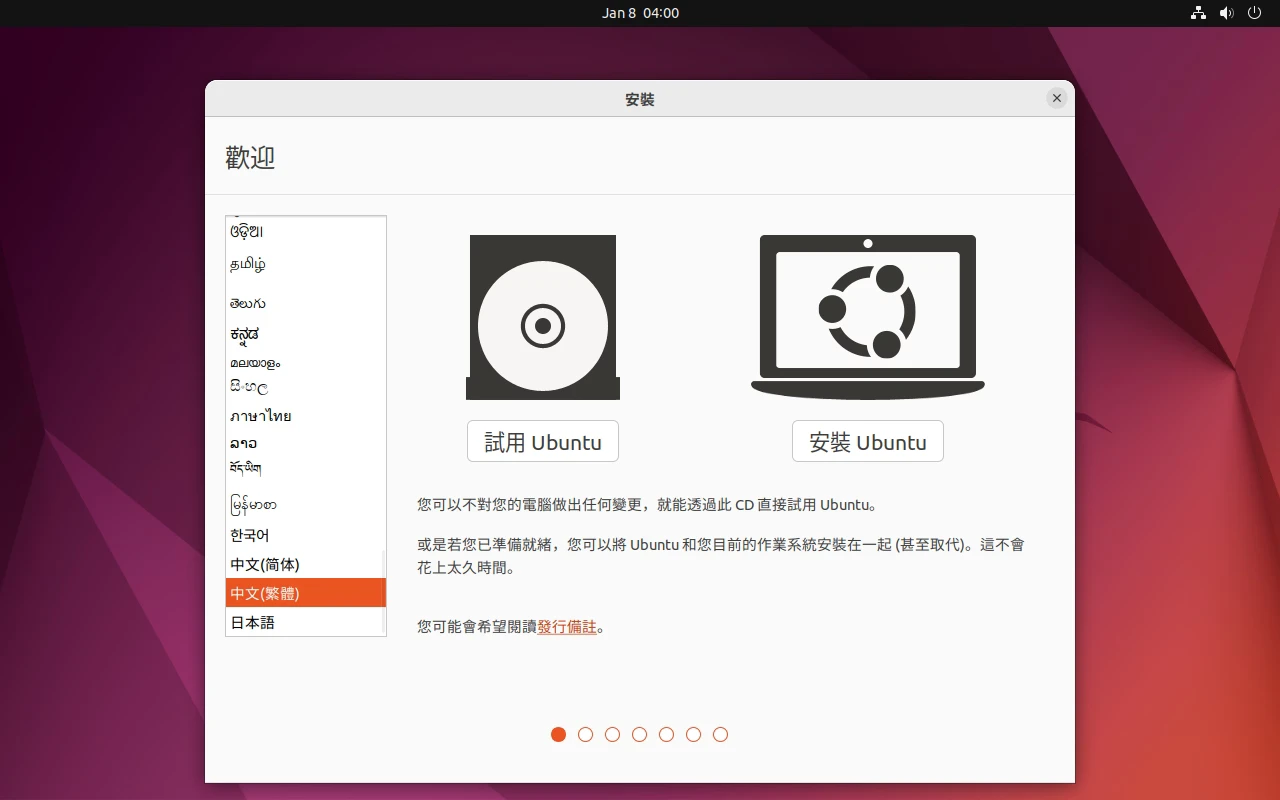Click the language list scrollbar

point(383,590)
